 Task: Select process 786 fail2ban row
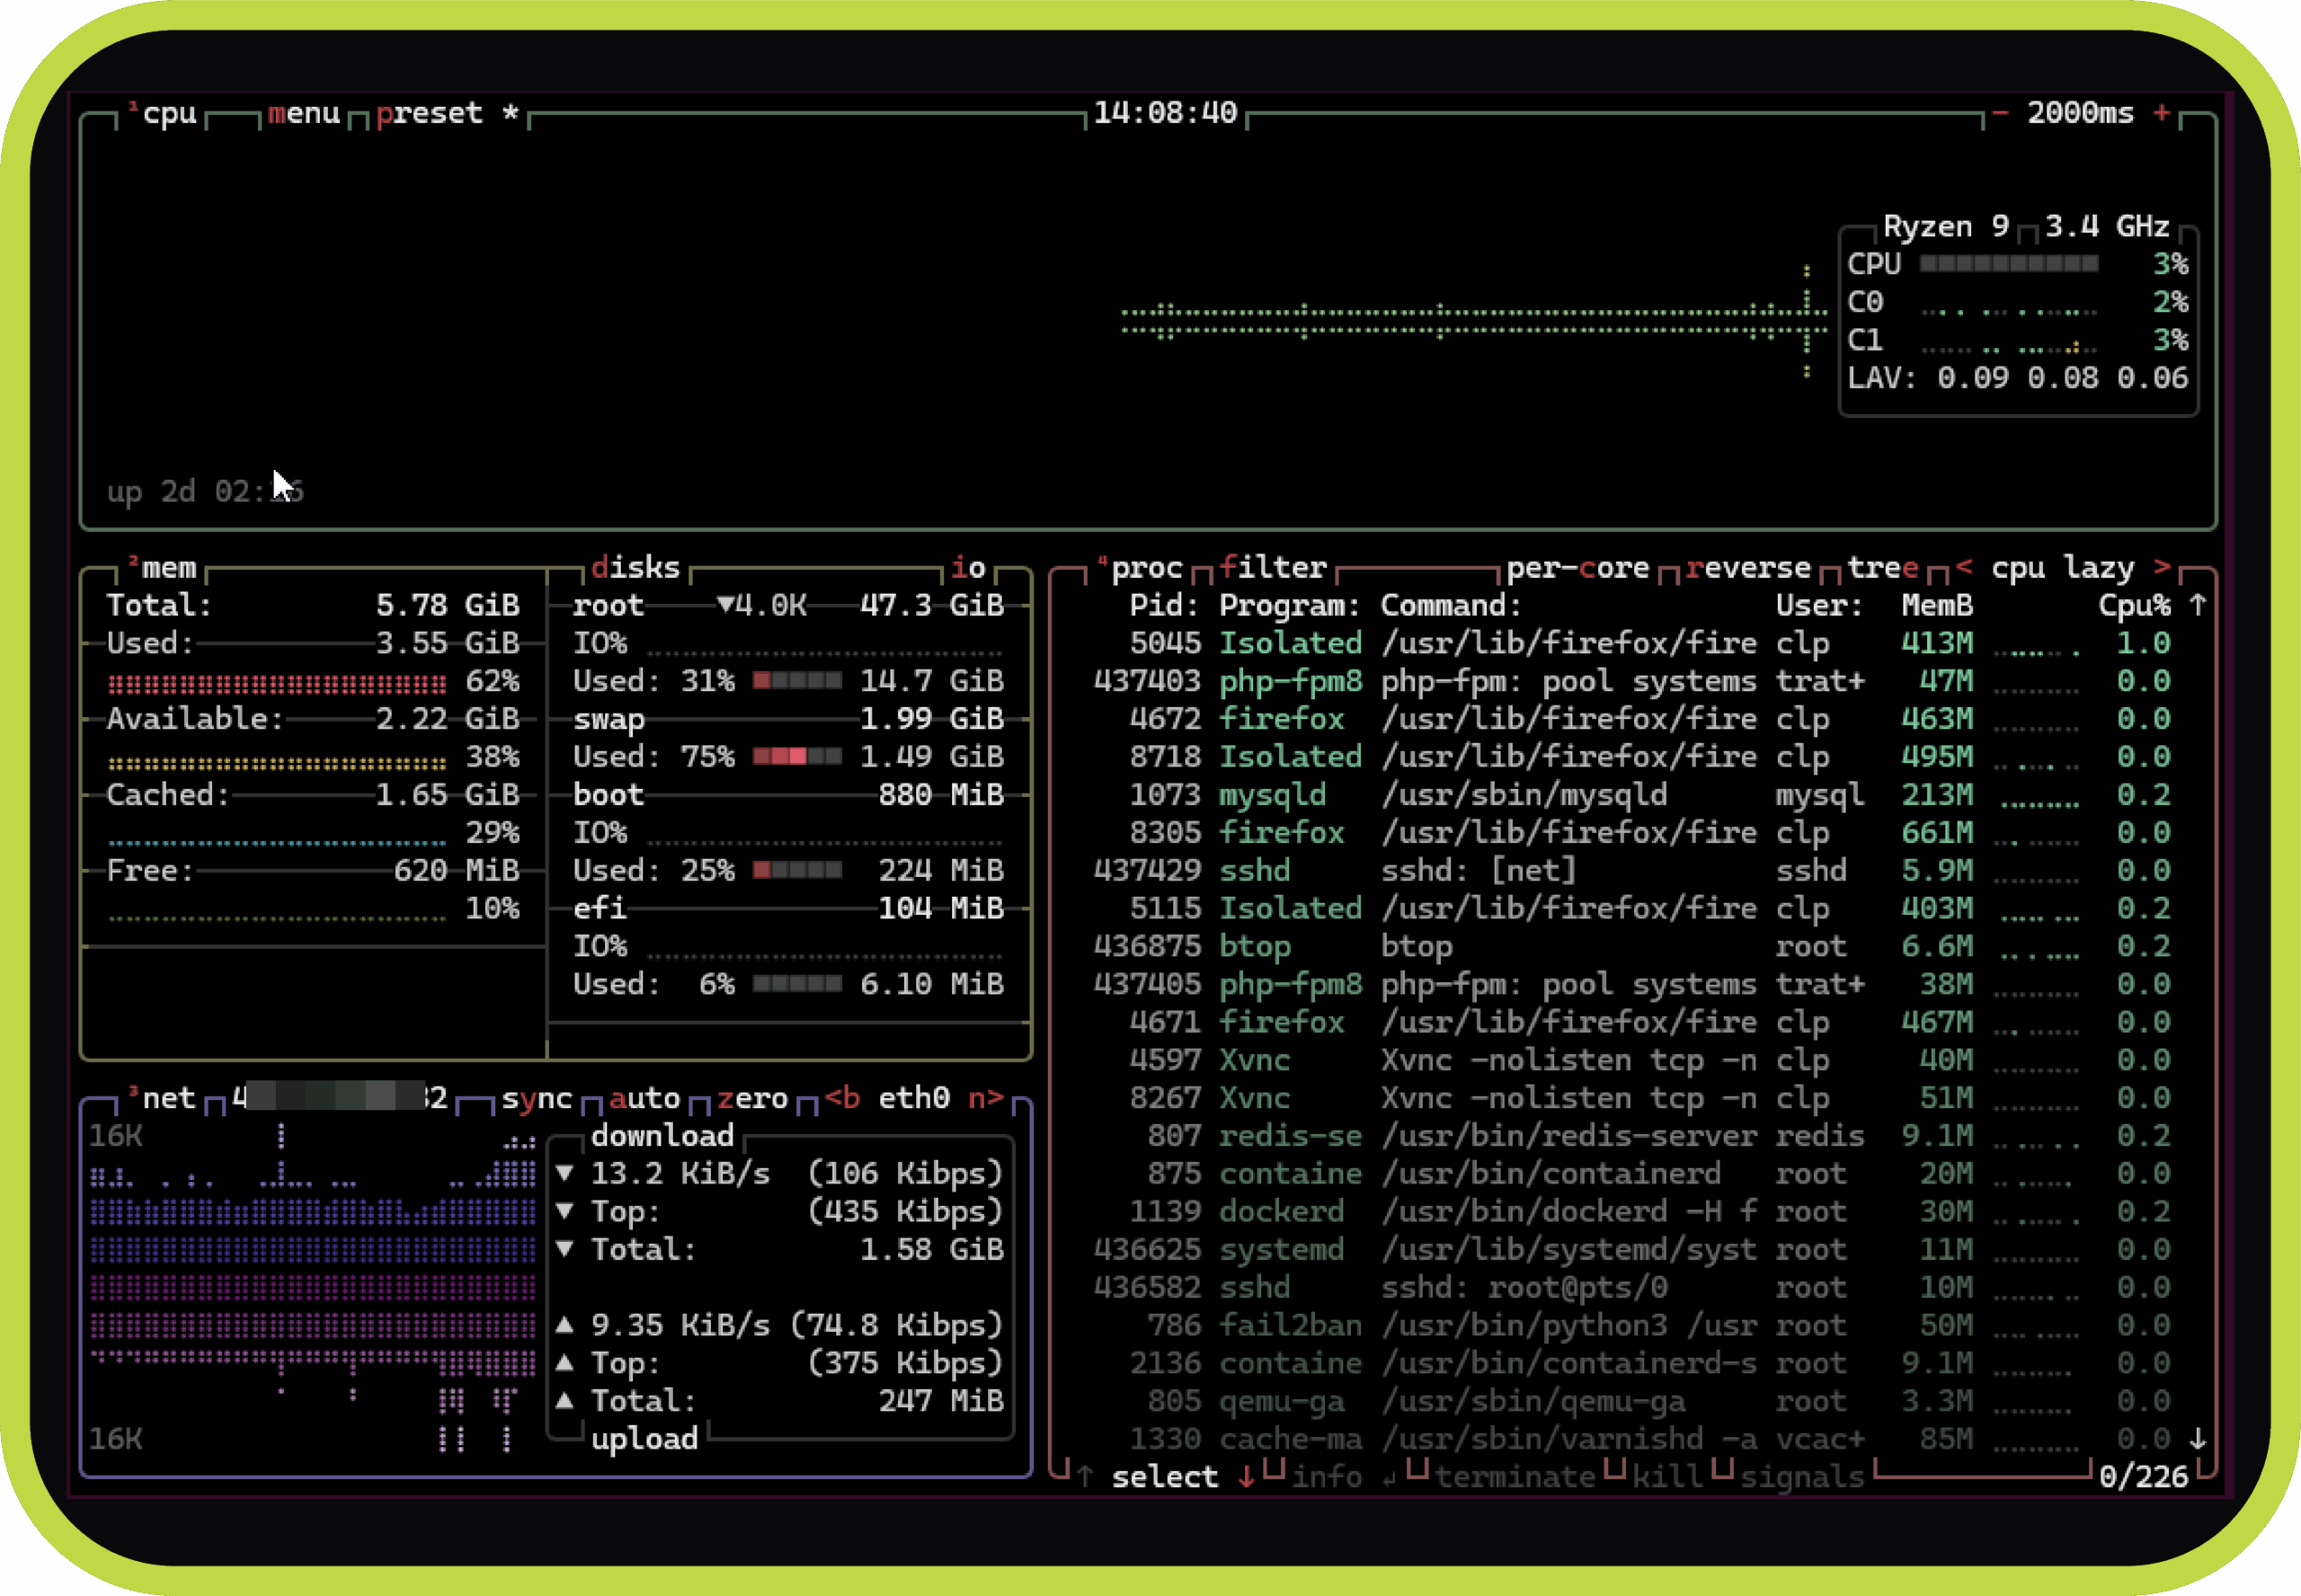(1632, 1326)
